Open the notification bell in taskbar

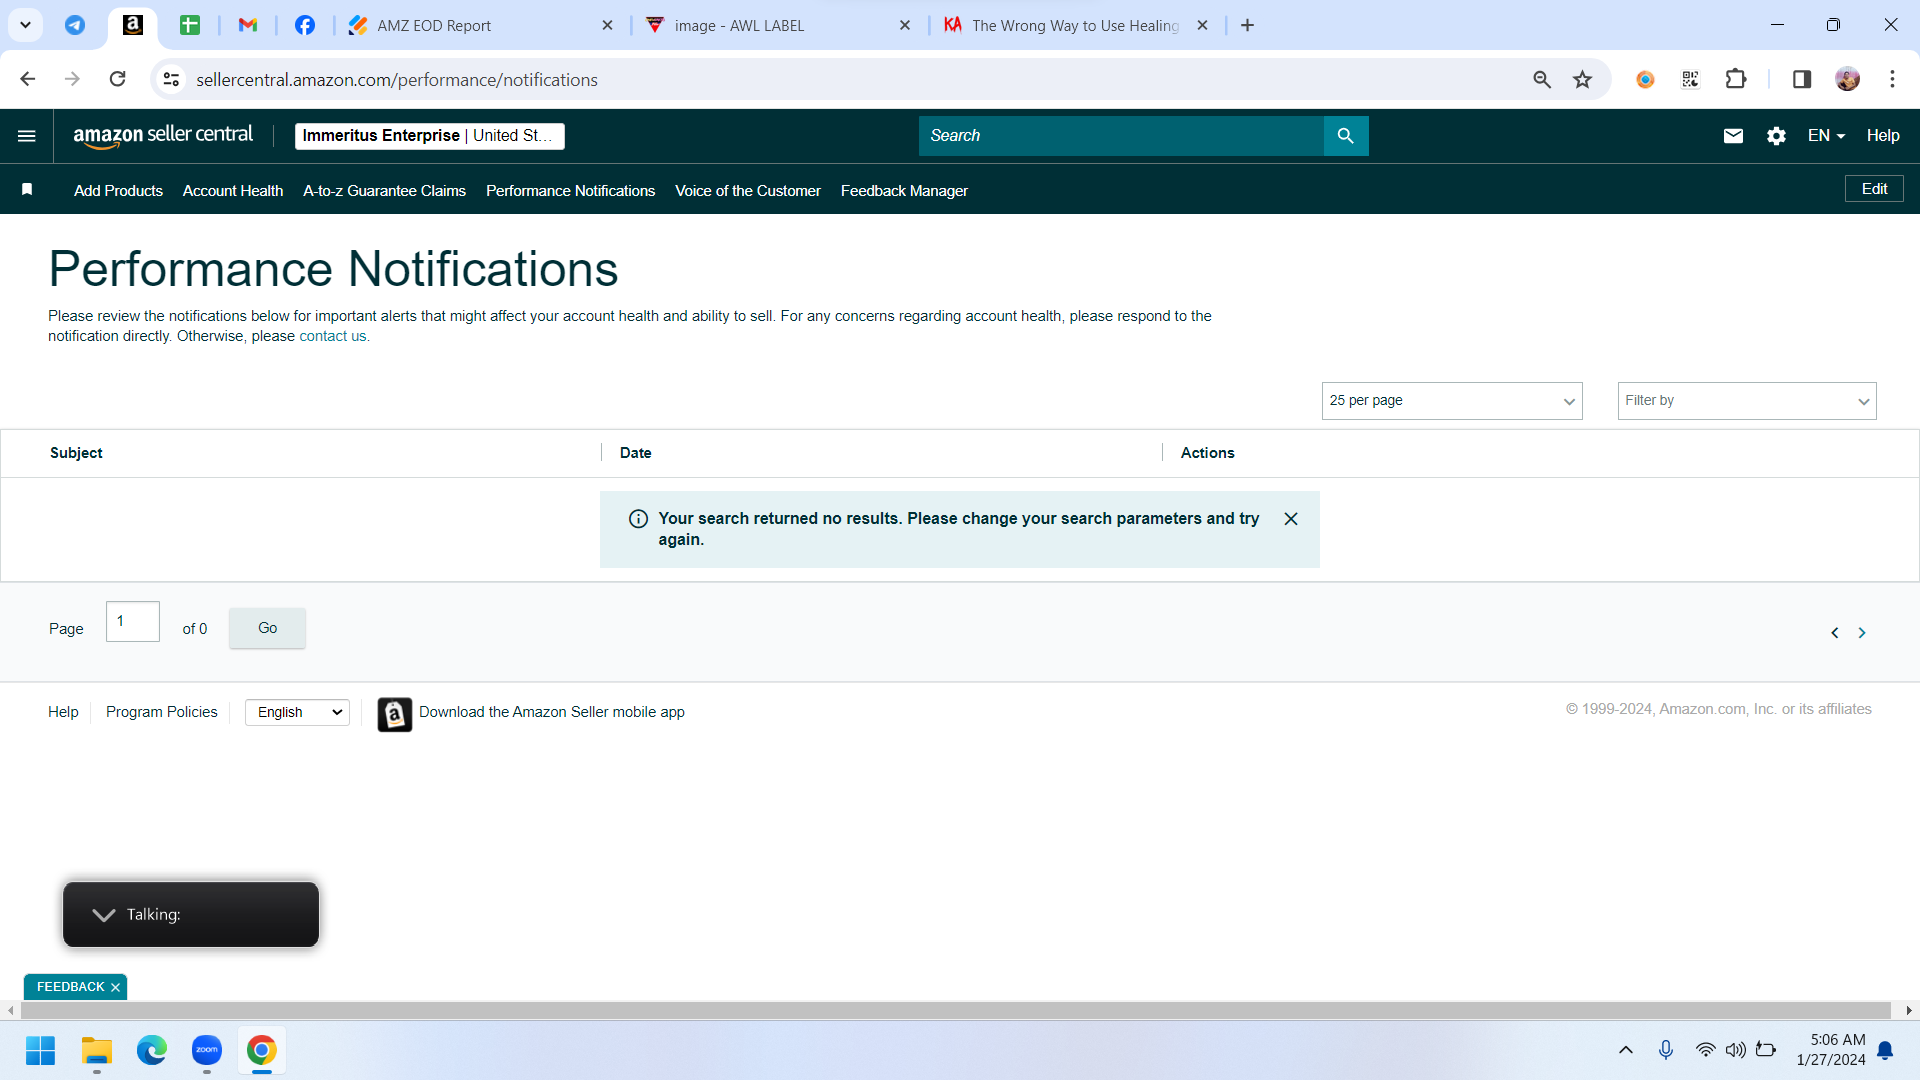tap(1886, 1050)
